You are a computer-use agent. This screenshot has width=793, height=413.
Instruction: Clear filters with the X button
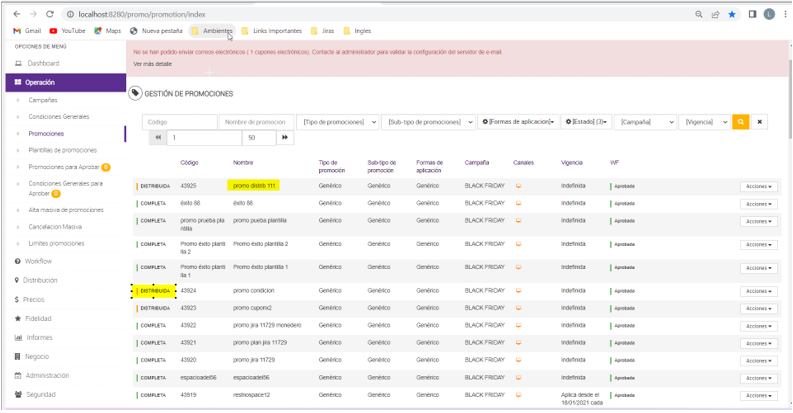tap(761, 122)
